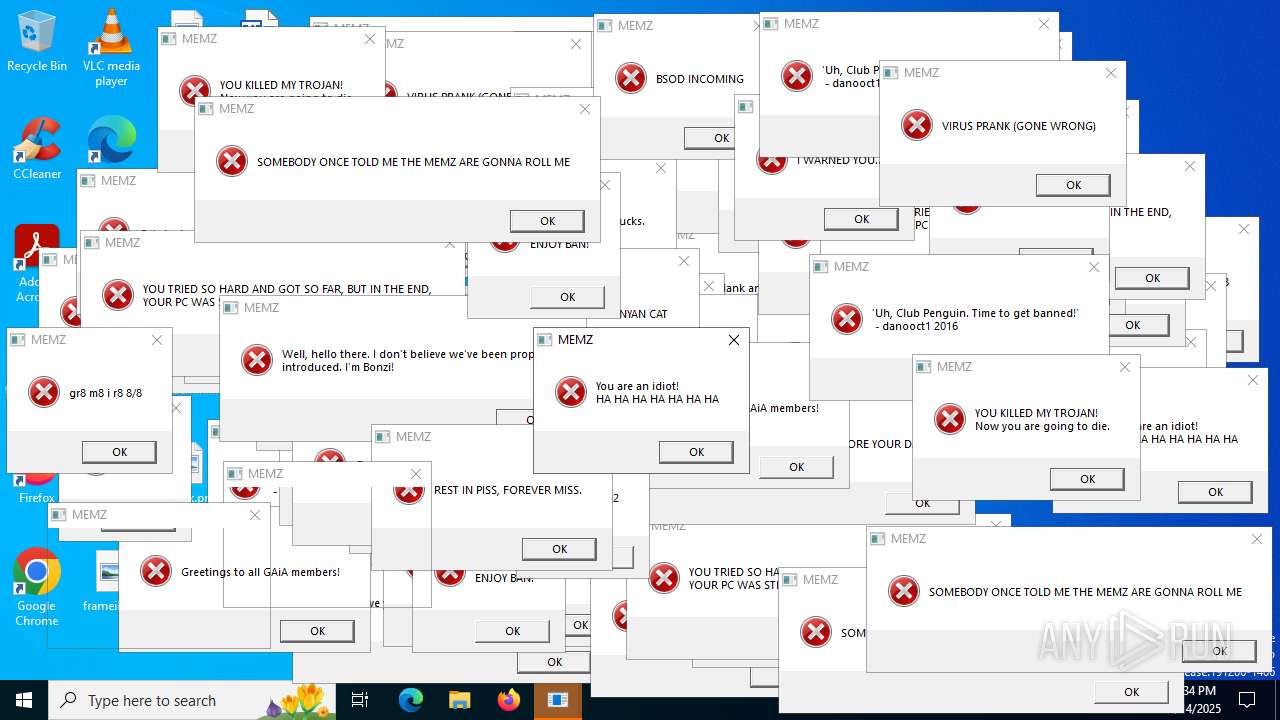Launch Google Chrome from the desktop

[x=37, y=587]
